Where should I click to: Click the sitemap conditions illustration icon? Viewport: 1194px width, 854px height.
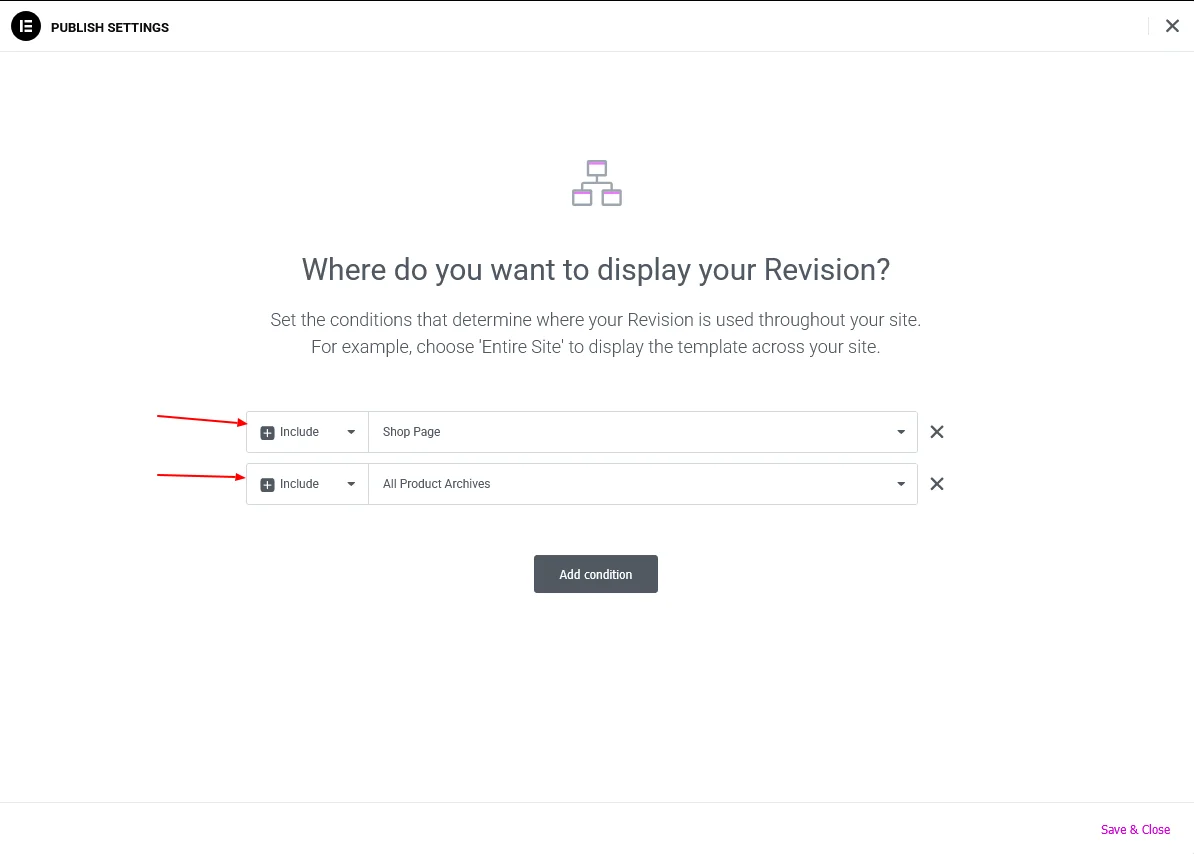click(597, 183)
